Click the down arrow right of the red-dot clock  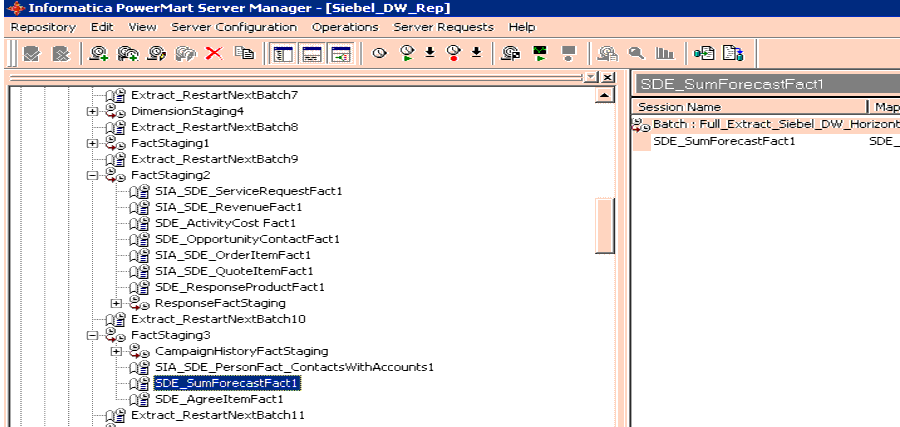click(476, 53)
